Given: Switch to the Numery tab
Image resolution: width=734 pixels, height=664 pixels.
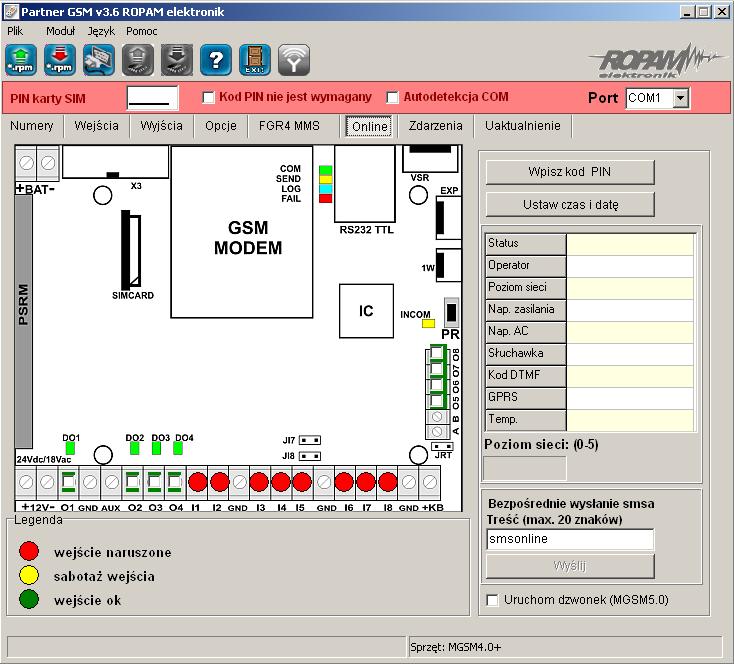Looking at the screenshot, I should pos(32,126).
